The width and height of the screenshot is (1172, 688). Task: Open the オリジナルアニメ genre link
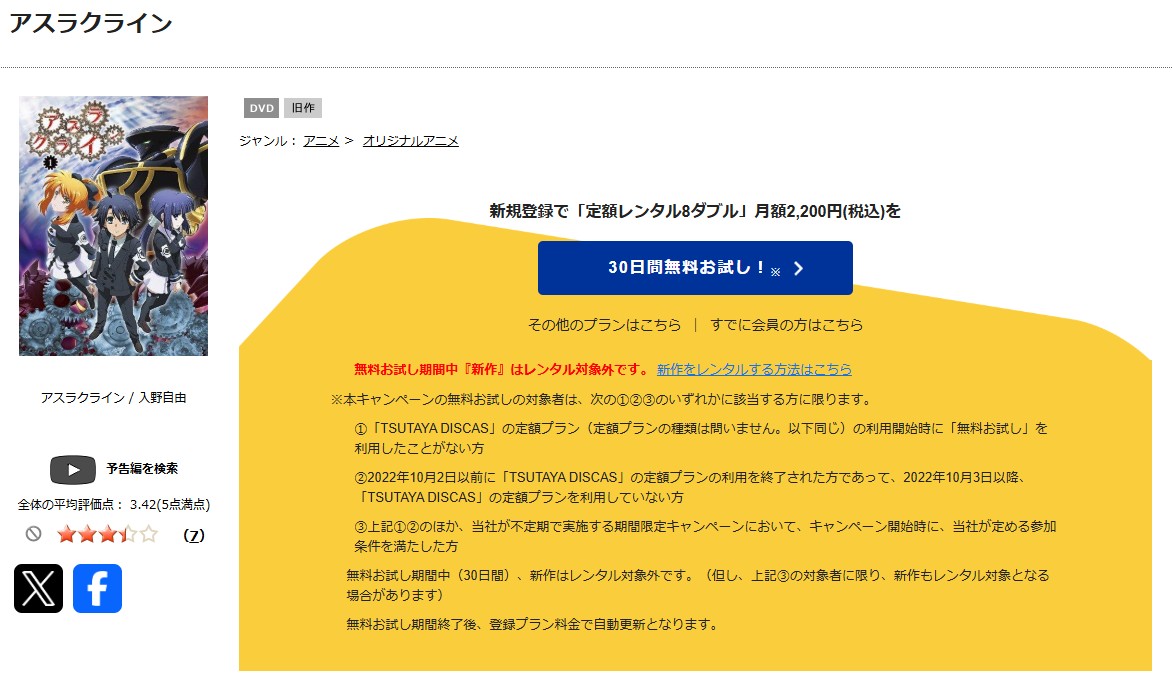410,141
